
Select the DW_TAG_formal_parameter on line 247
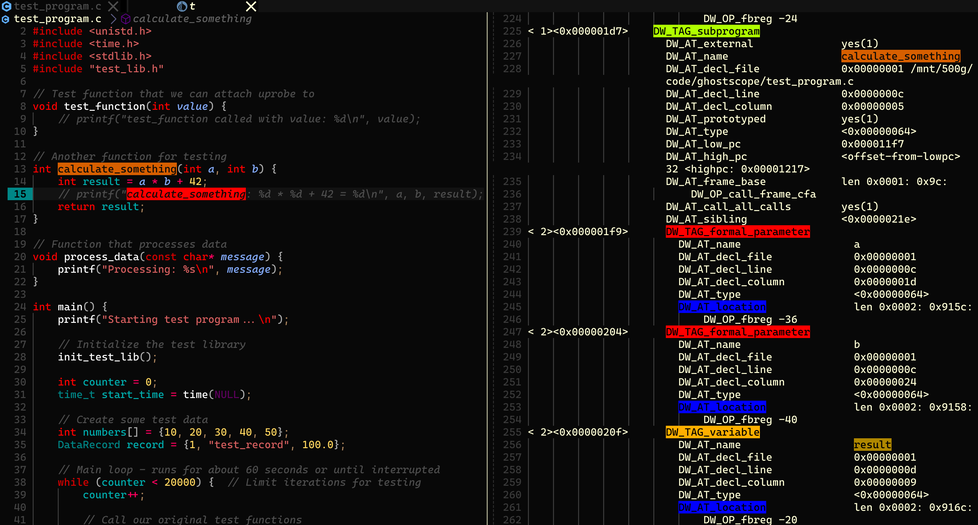737,332
